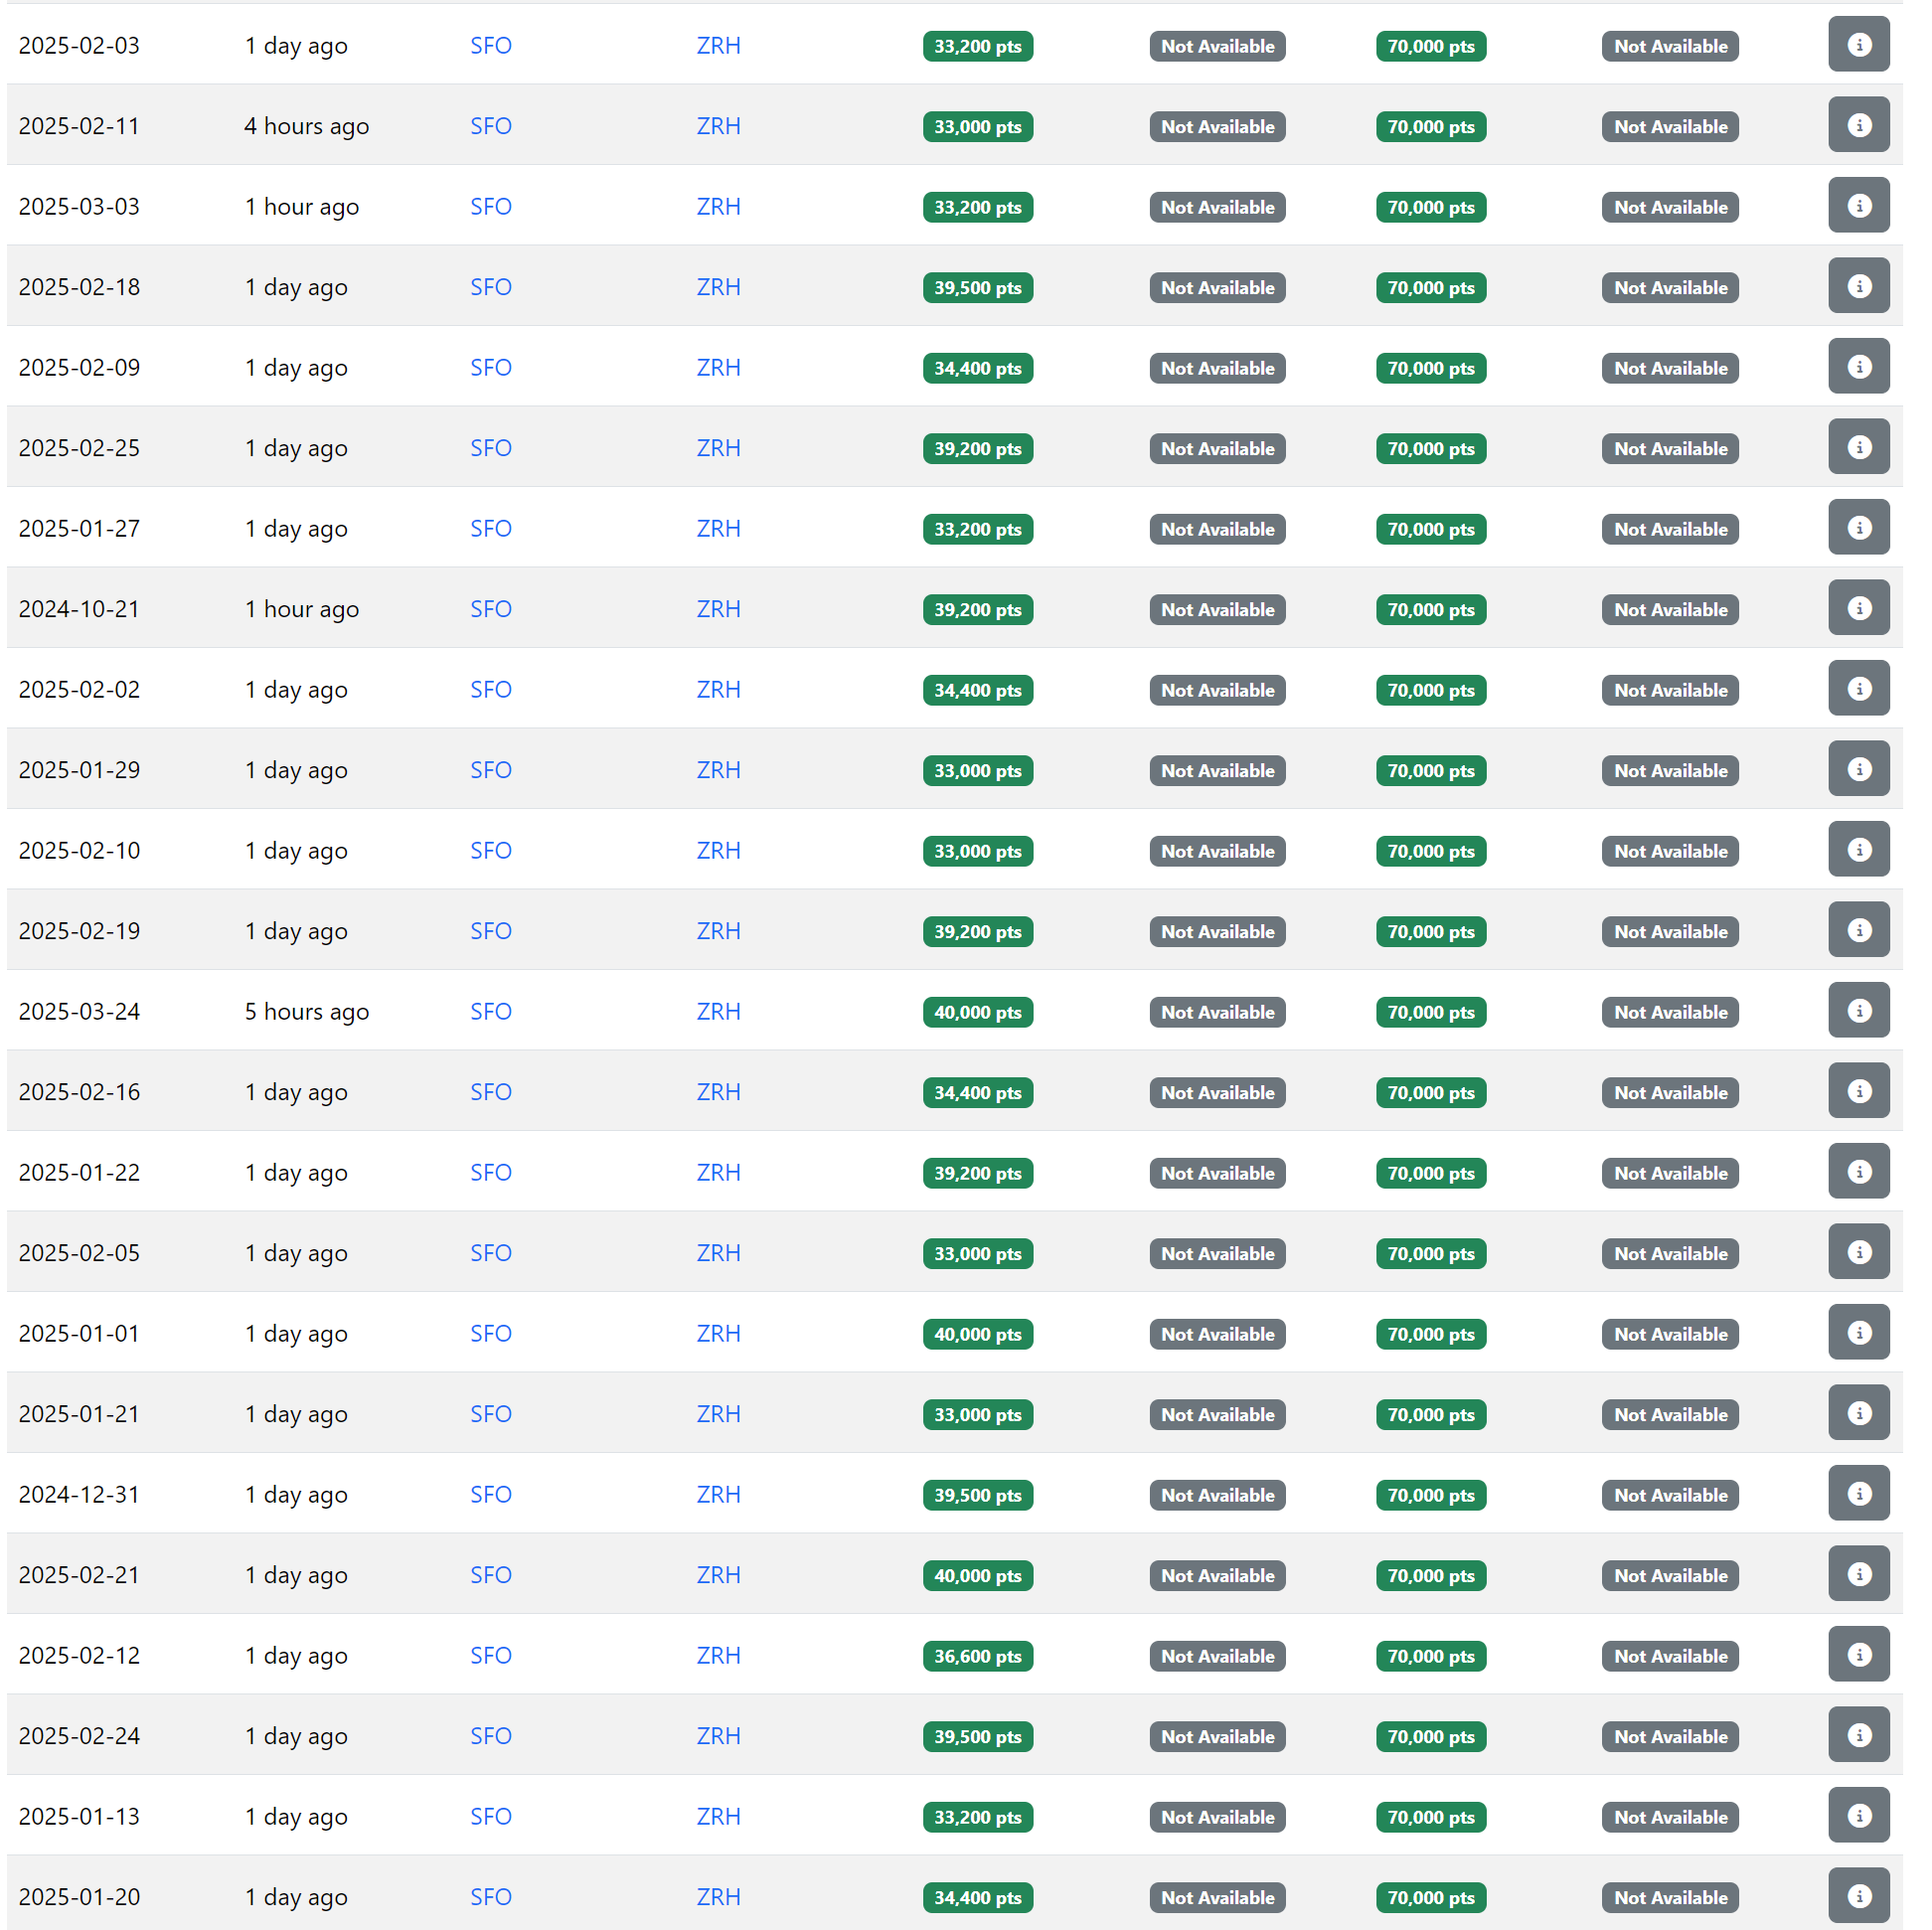Click info icon on 2025-02-18 row
Image resolution: width=1932 pixels, height=1930 pixels.
[x=1858, y=286]
